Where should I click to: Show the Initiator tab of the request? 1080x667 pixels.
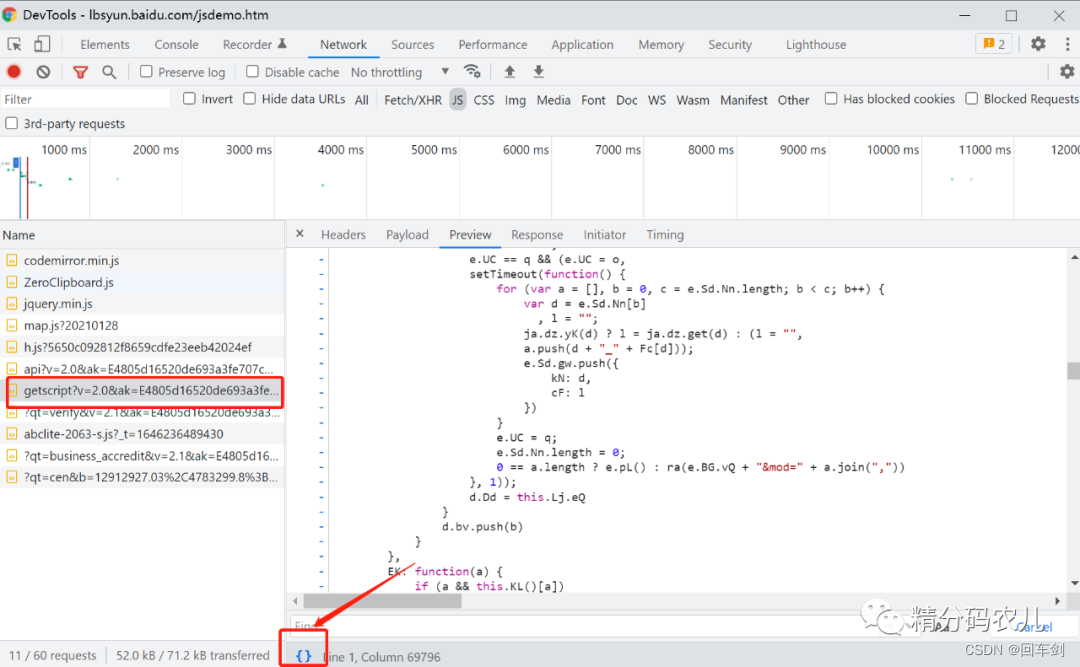(x=605, y=235)
